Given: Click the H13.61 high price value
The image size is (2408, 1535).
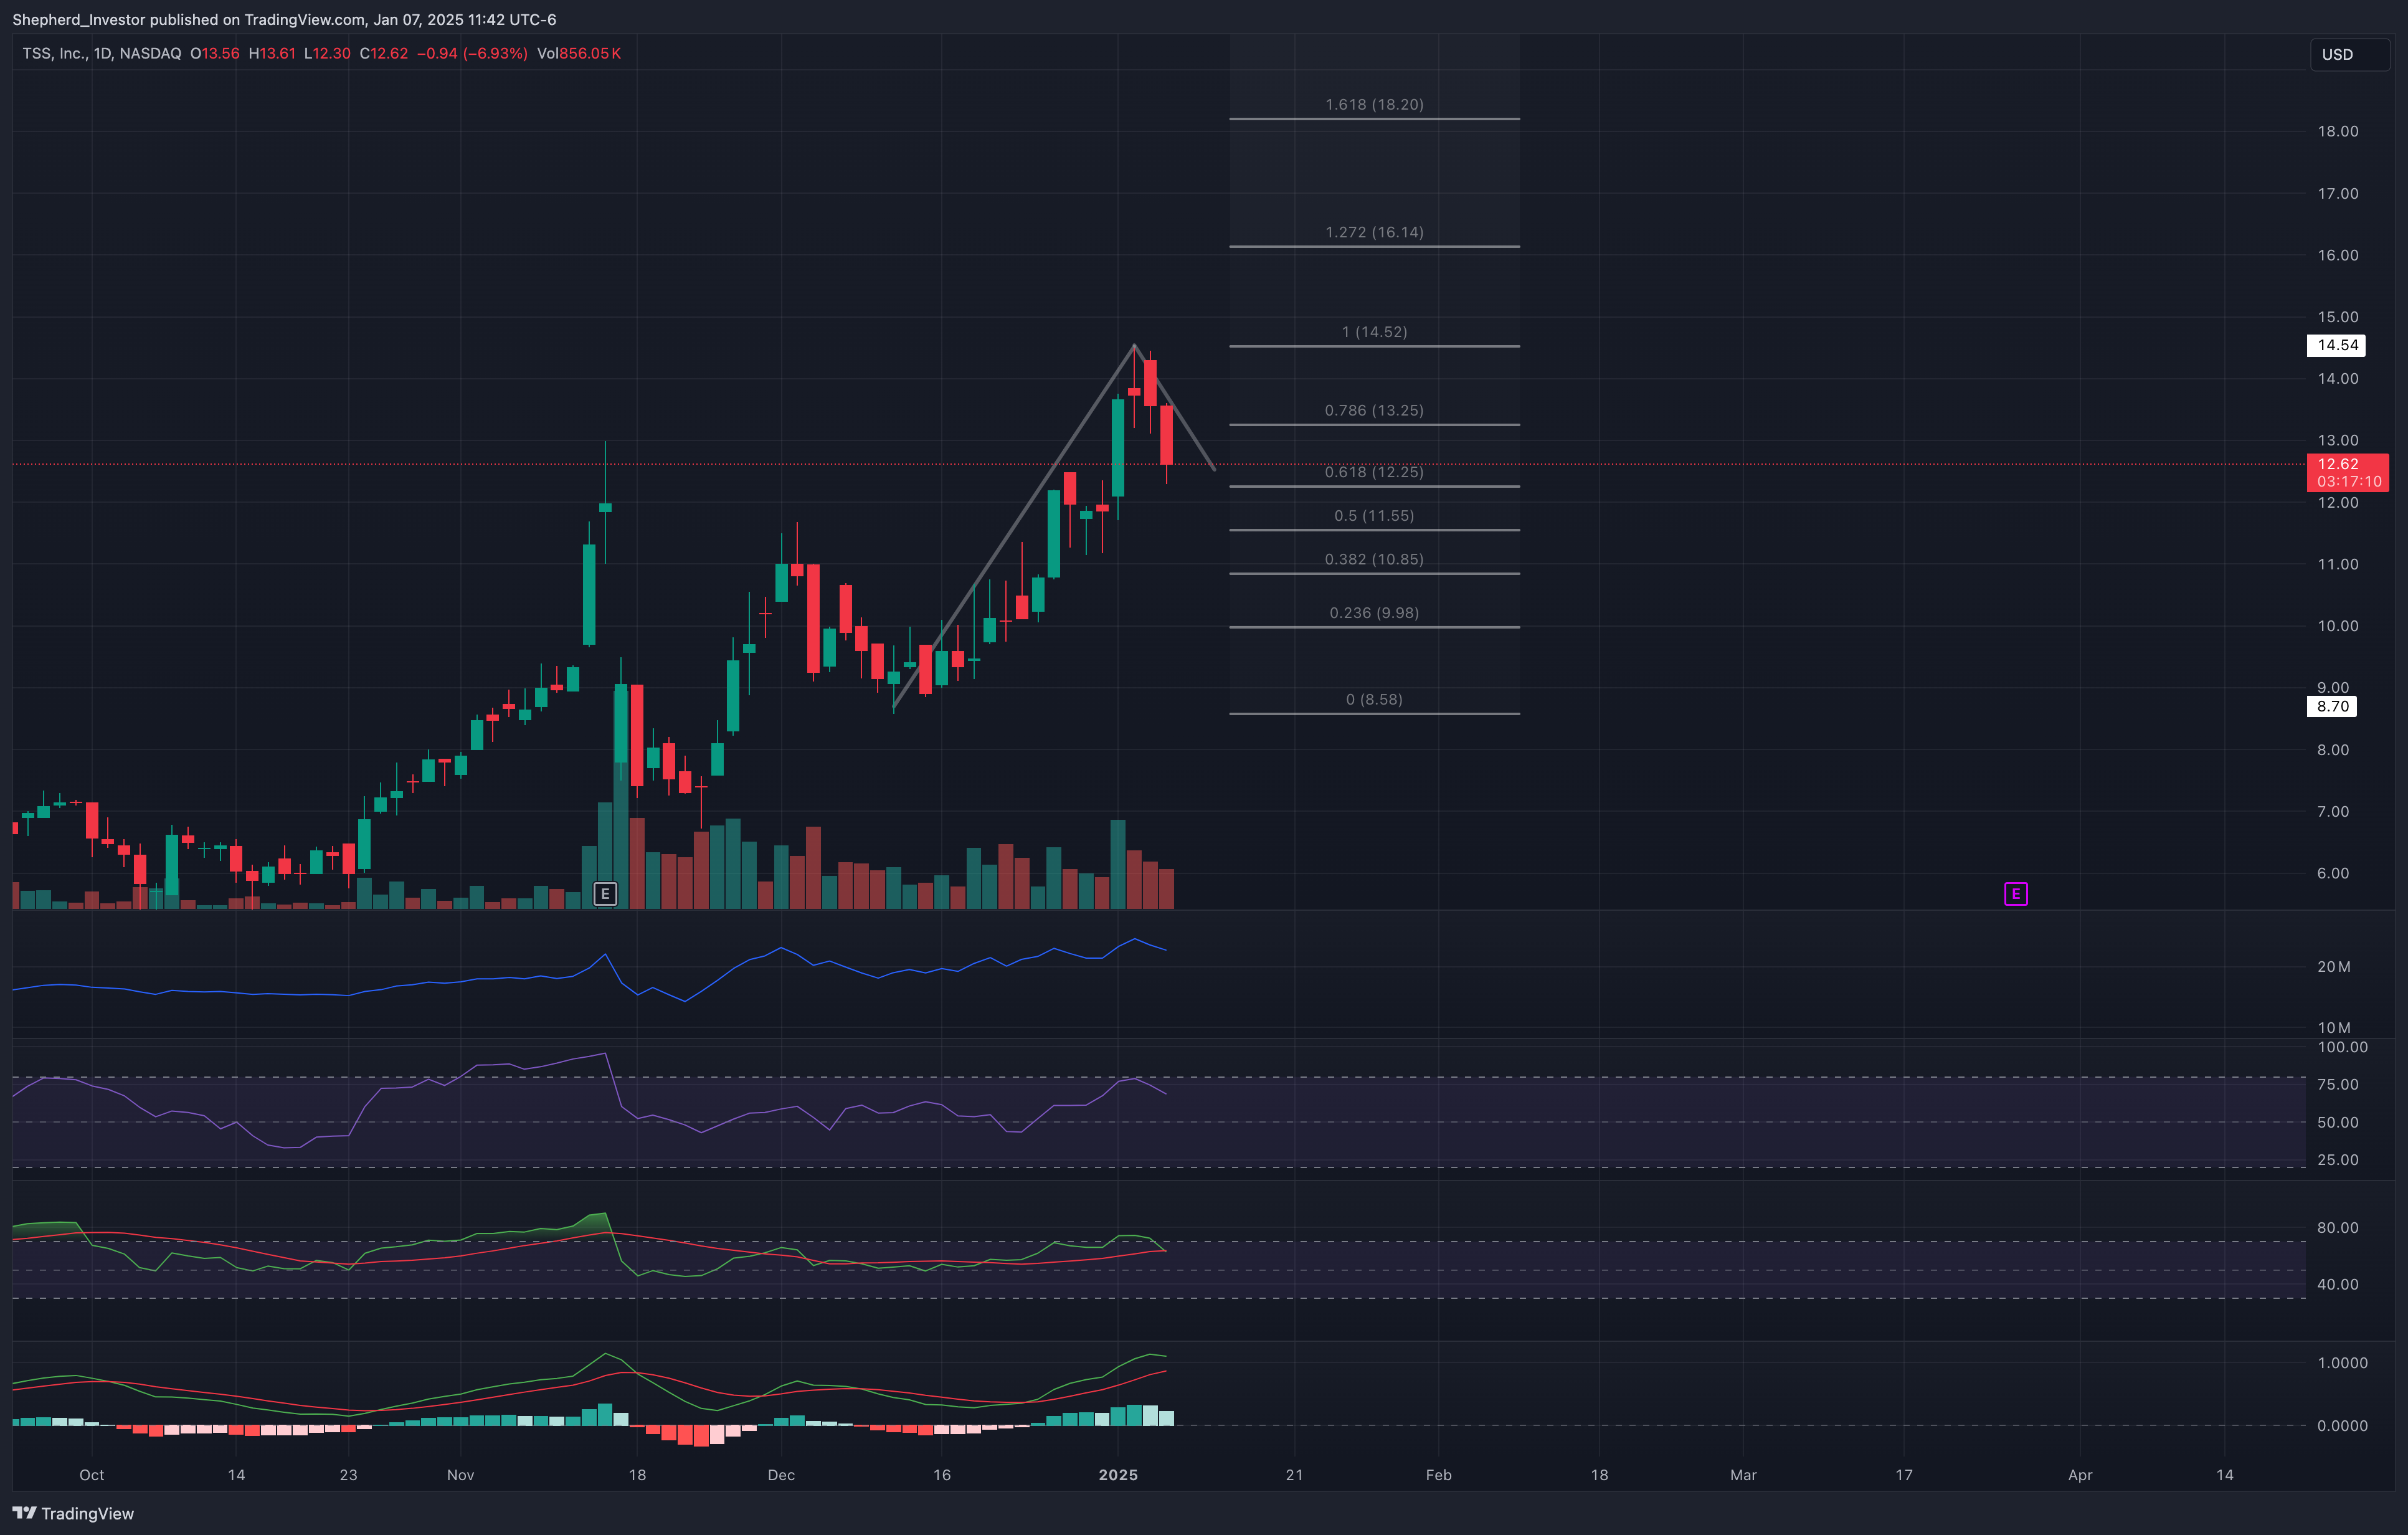Looking at the screenshot, I should pyautogui.click(x=272, y=53).
